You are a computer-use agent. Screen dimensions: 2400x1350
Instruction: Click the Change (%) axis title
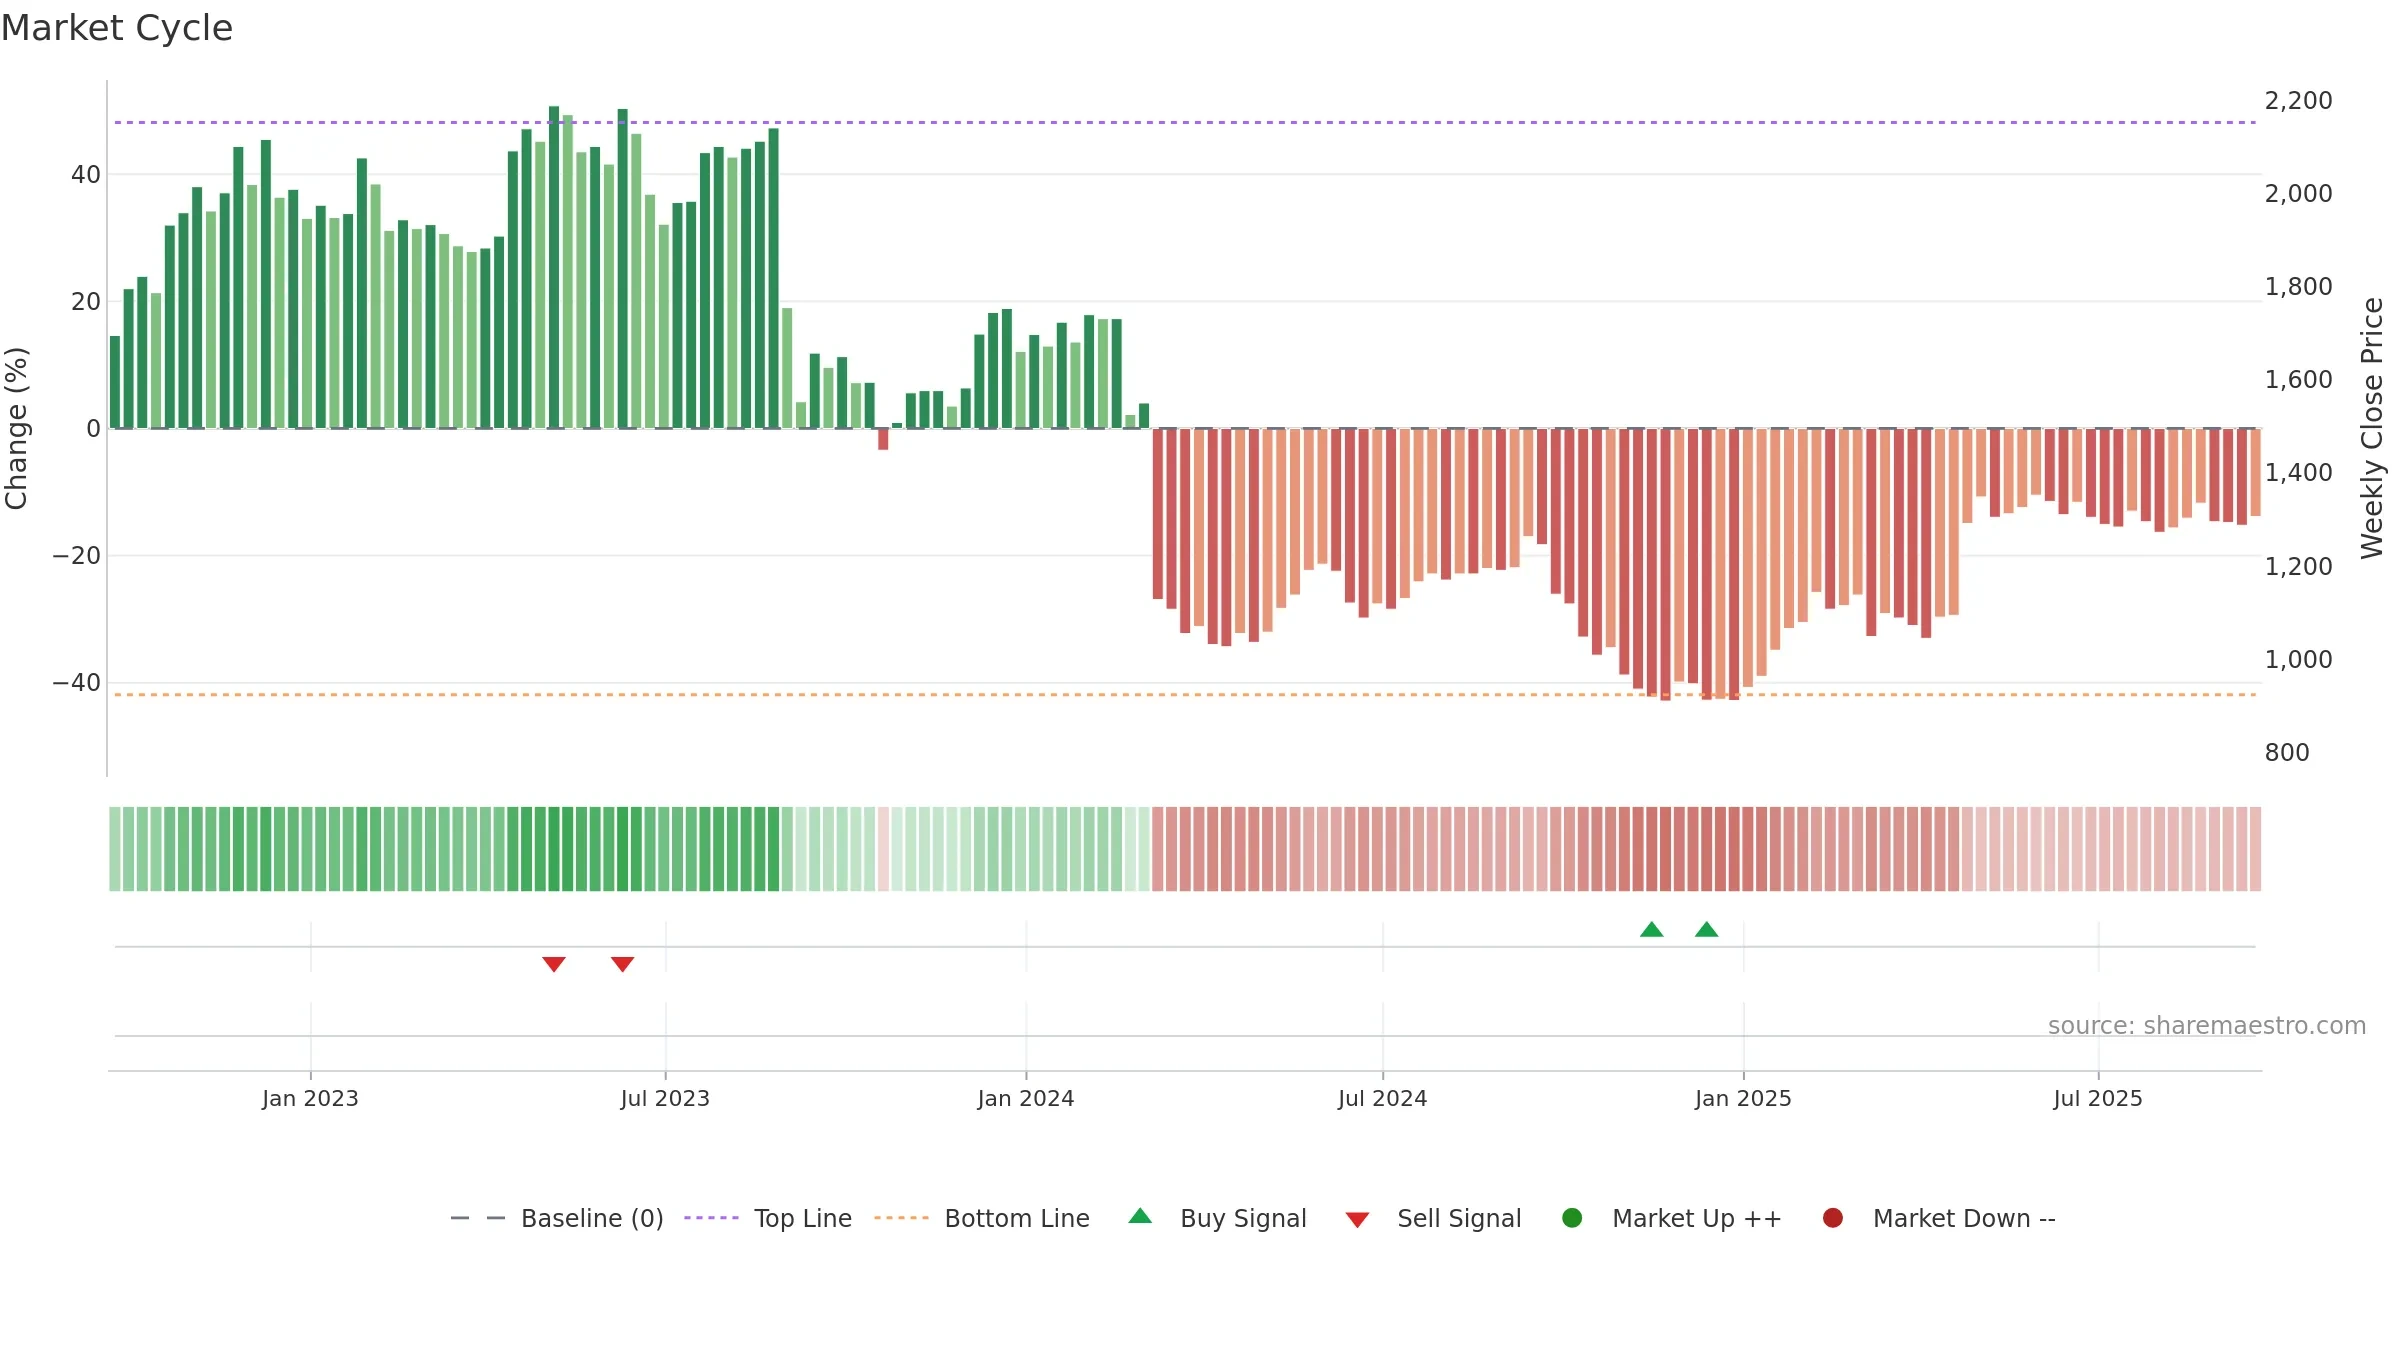(x=16, y=428)
